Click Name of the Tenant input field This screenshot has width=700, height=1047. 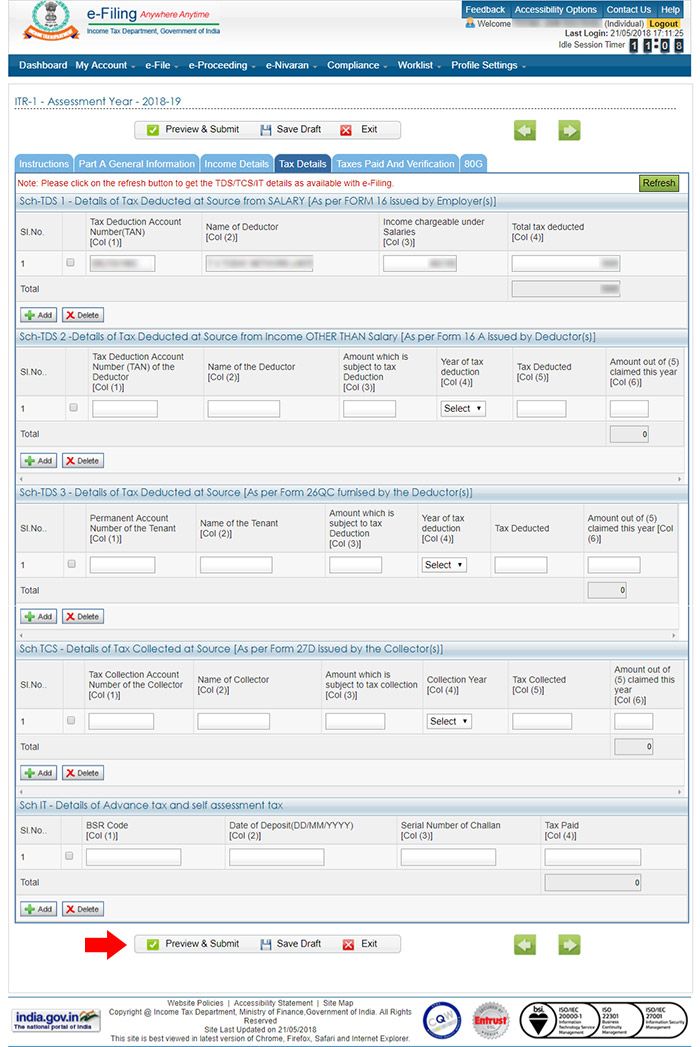coord(236,565)
